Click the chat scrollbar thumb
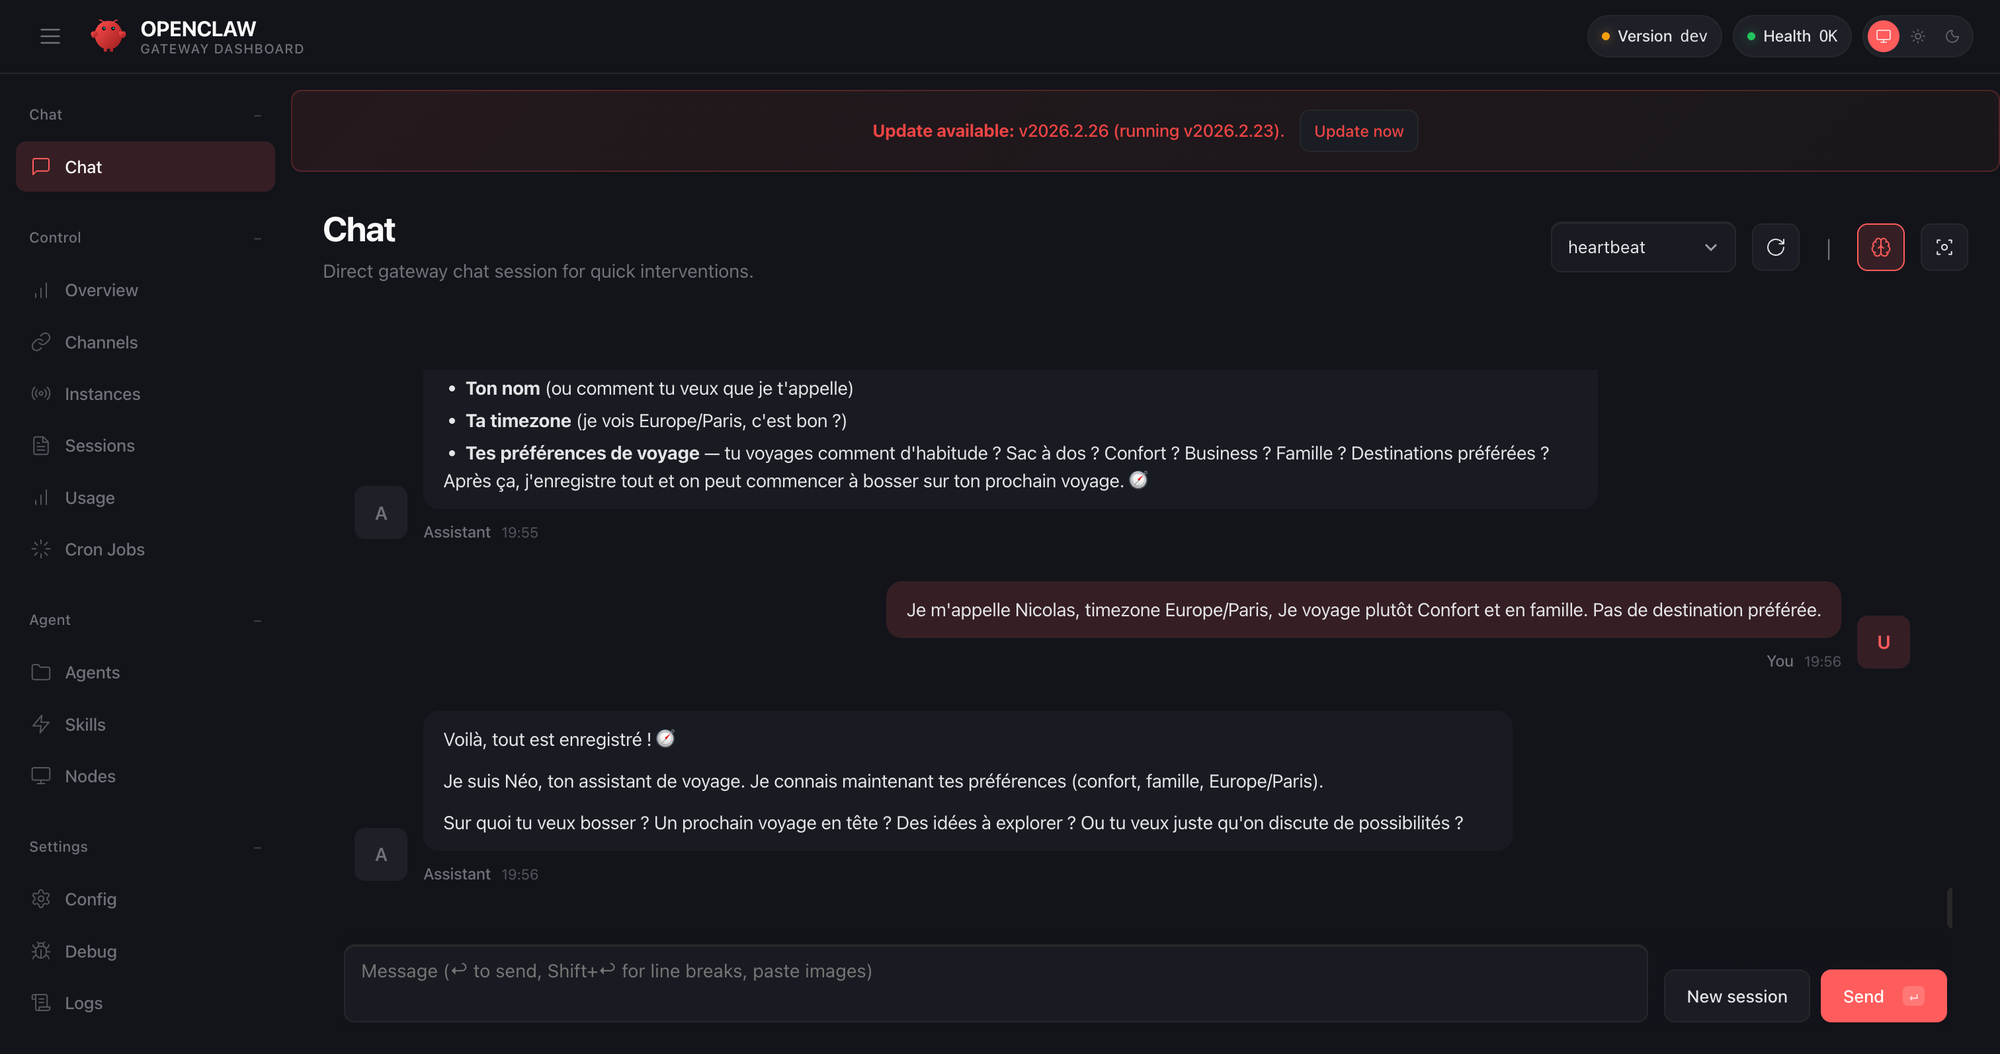The height and width of the screenshot is (1054, 2000). point(1949,907)
